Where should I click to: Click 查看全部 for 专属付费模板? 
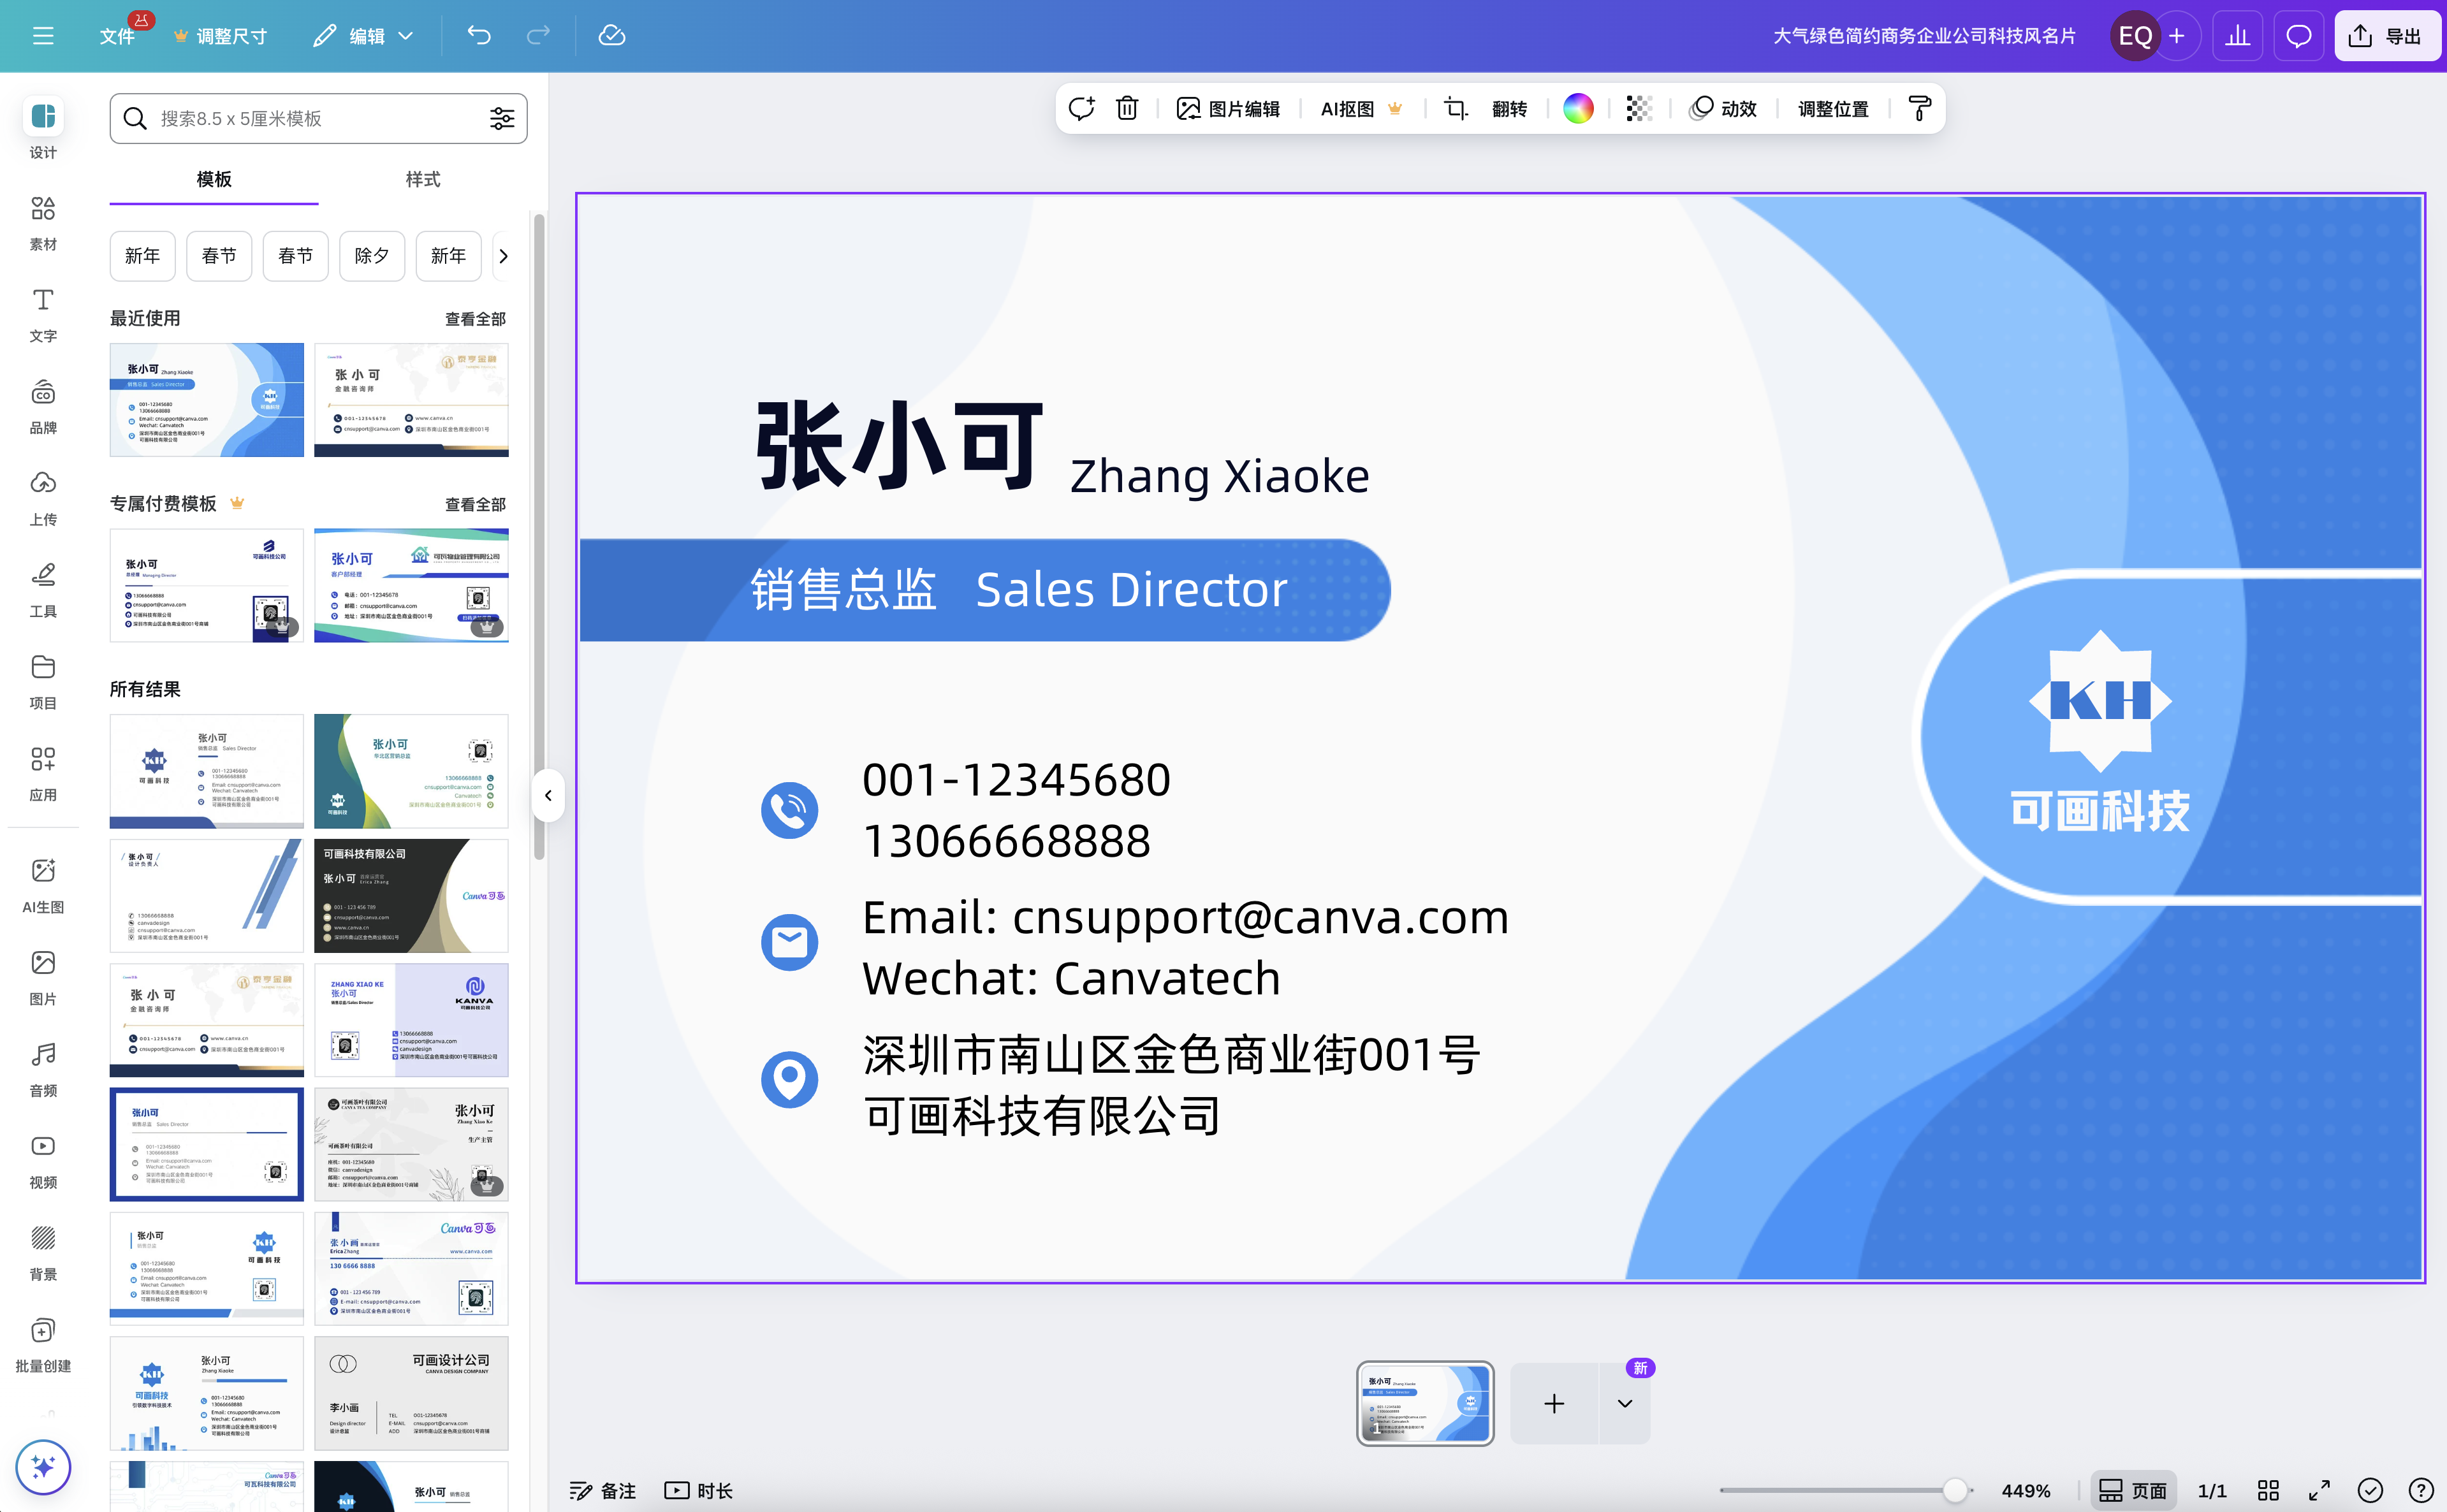pos(476,504)
